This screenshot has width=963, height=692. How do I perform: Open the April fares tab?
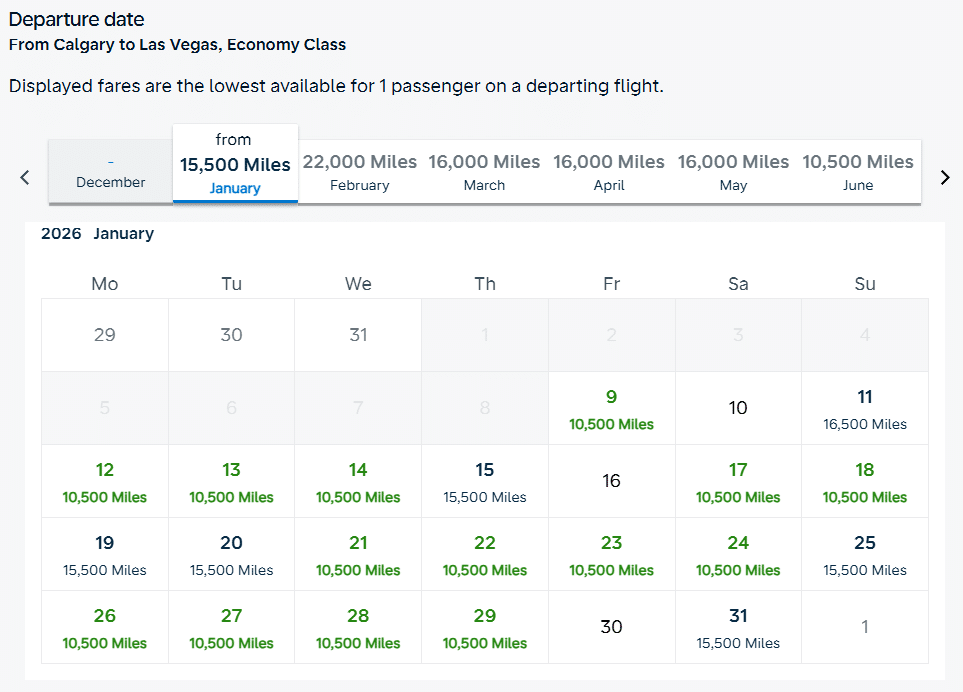[609, 172]
